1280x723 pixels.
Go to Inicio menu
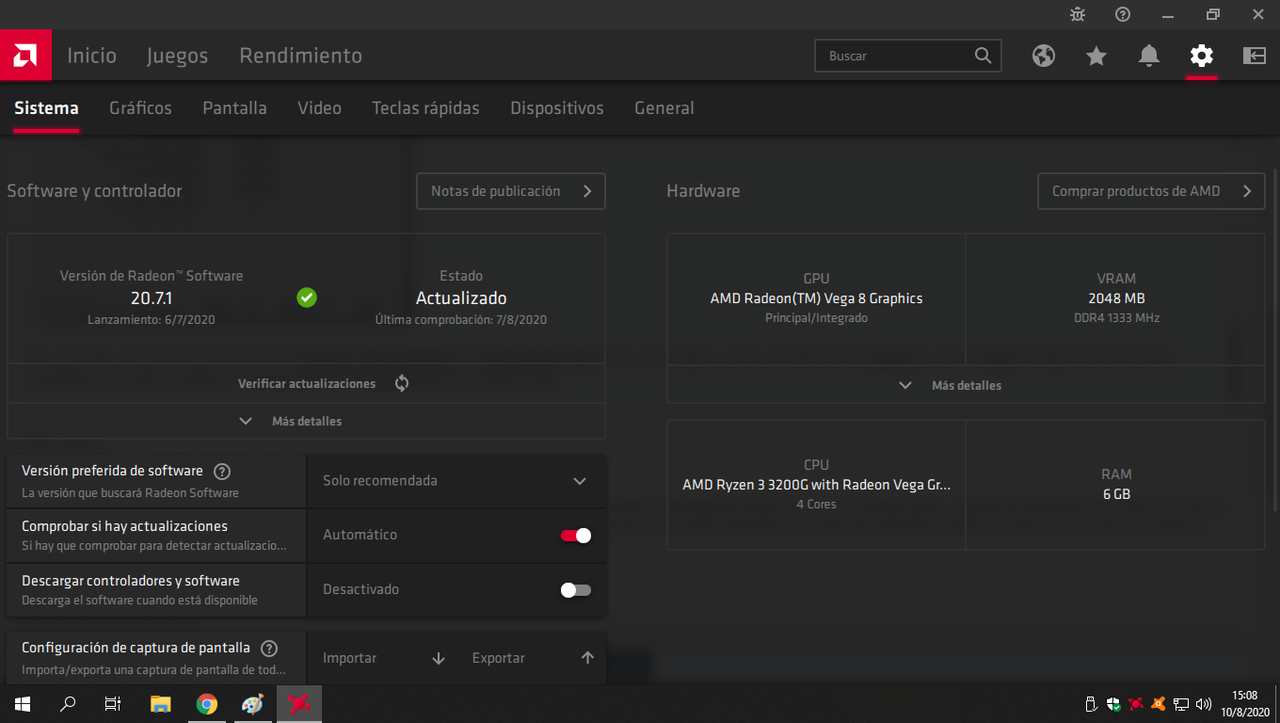(92, 56)
